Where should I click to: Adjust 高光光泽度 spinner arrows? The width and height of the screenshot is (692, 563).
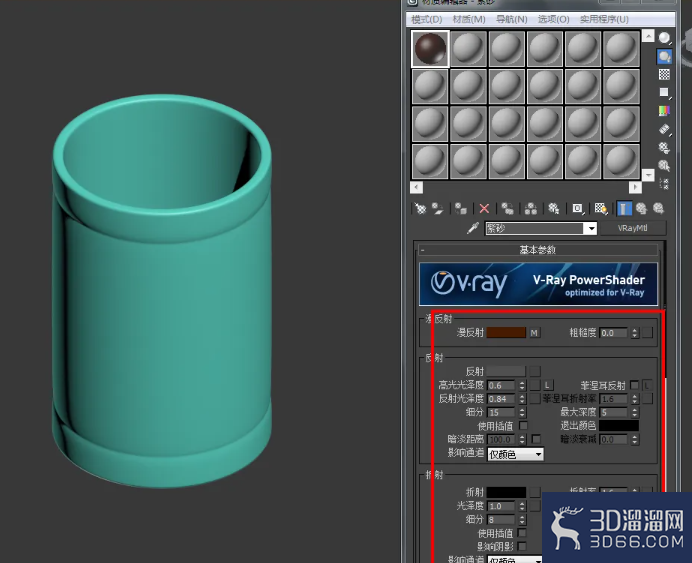coord(522,385)
